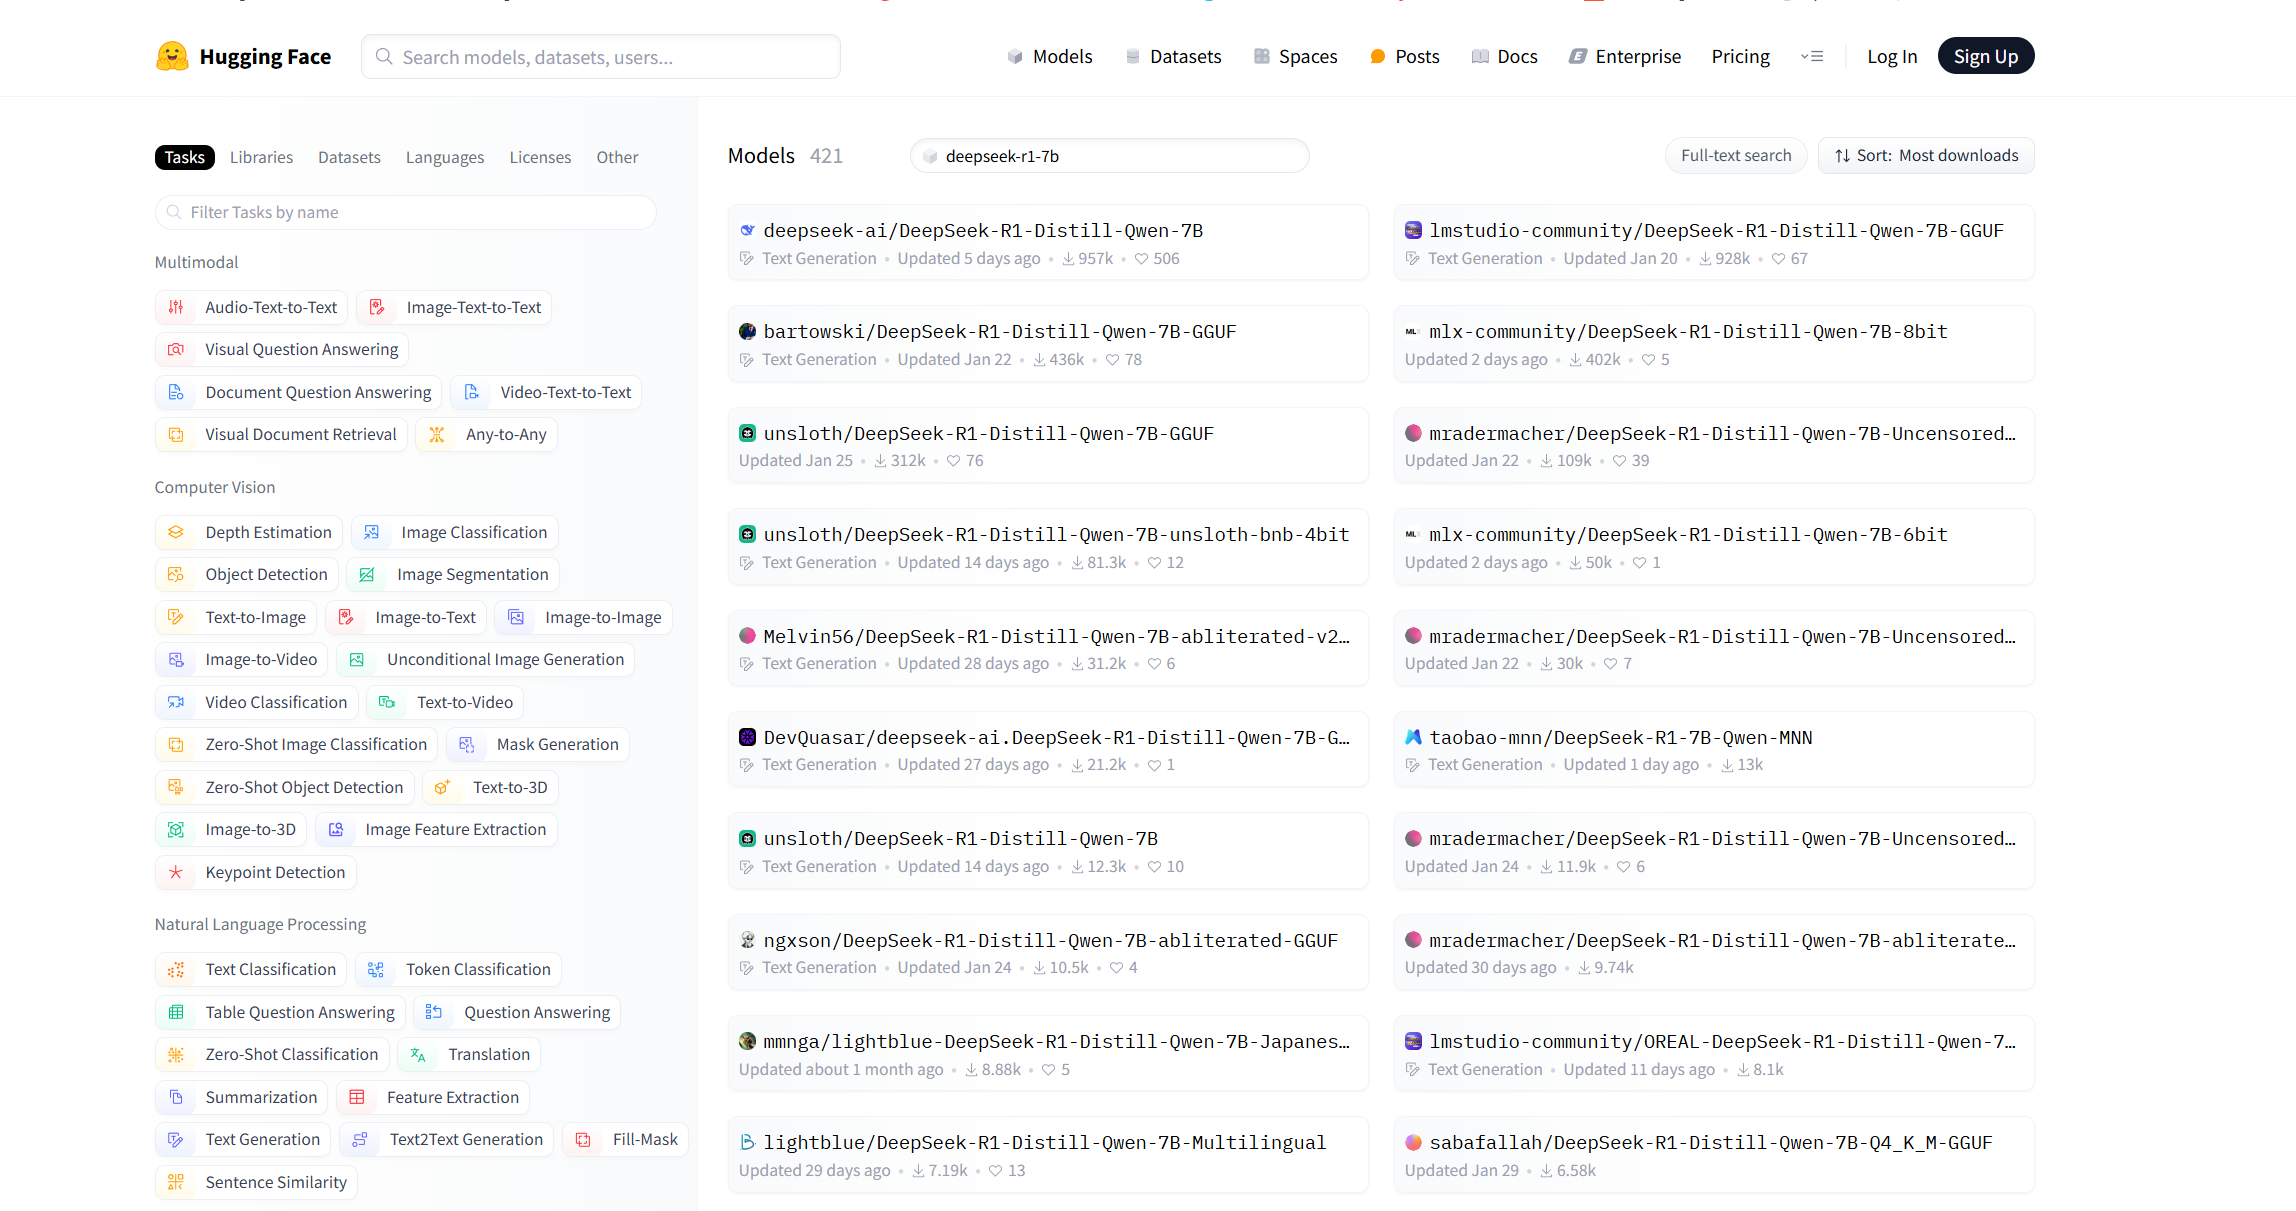The height and width of the screenshot is (1211, 2296).
Task: Switch to the Libraries filter tab
Action: click(261, 157)
